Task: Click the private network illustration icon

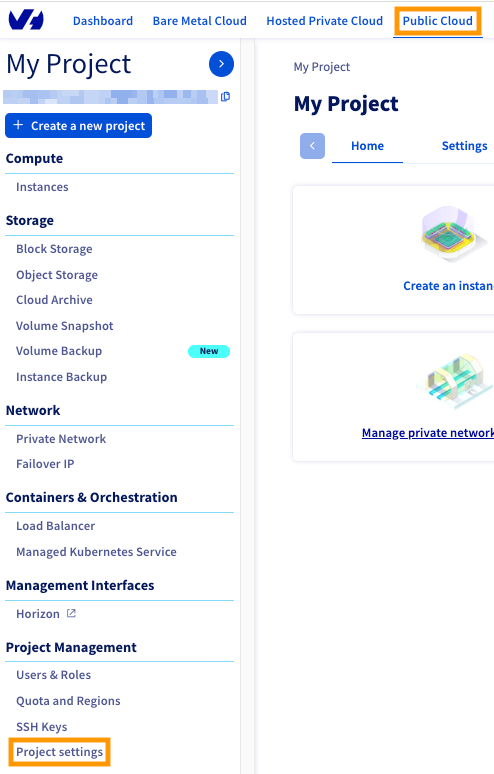Action: coord(454,382)
